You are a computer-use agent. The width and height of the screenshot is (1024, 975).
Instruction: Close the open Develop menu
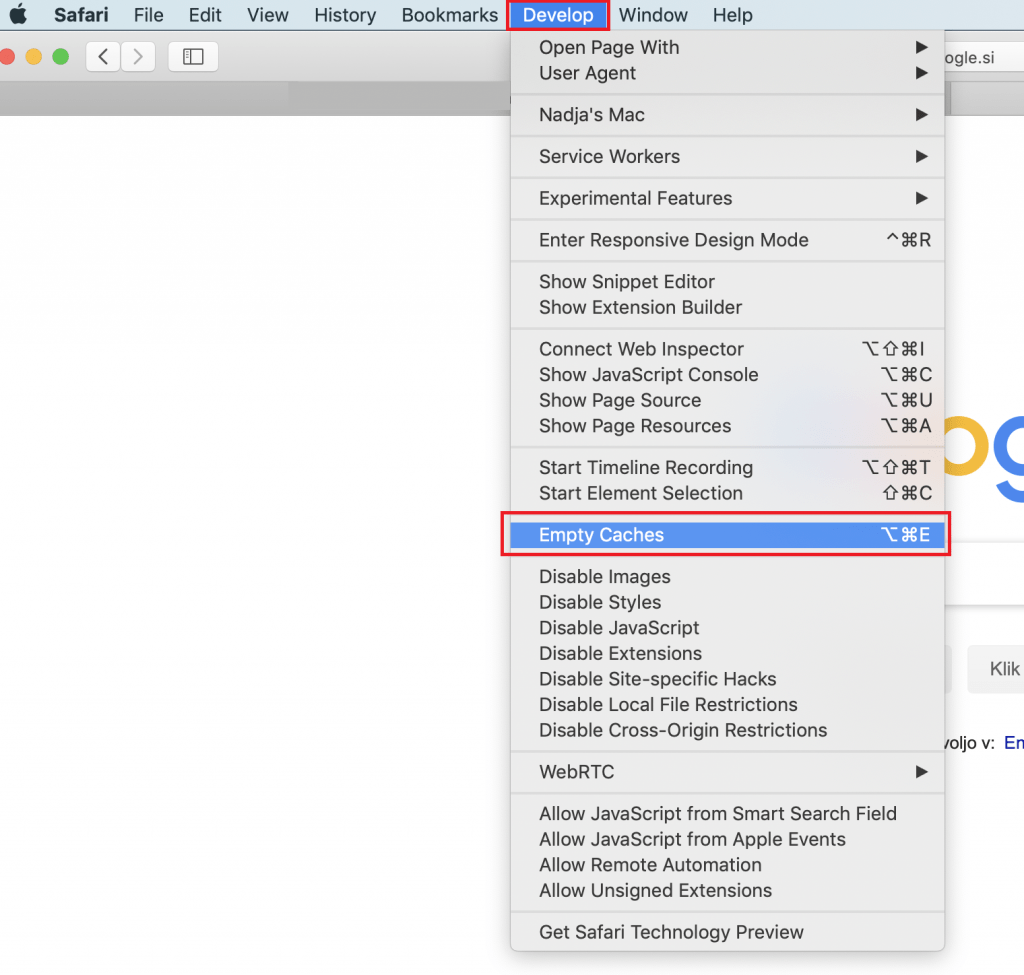click(558, 14)
